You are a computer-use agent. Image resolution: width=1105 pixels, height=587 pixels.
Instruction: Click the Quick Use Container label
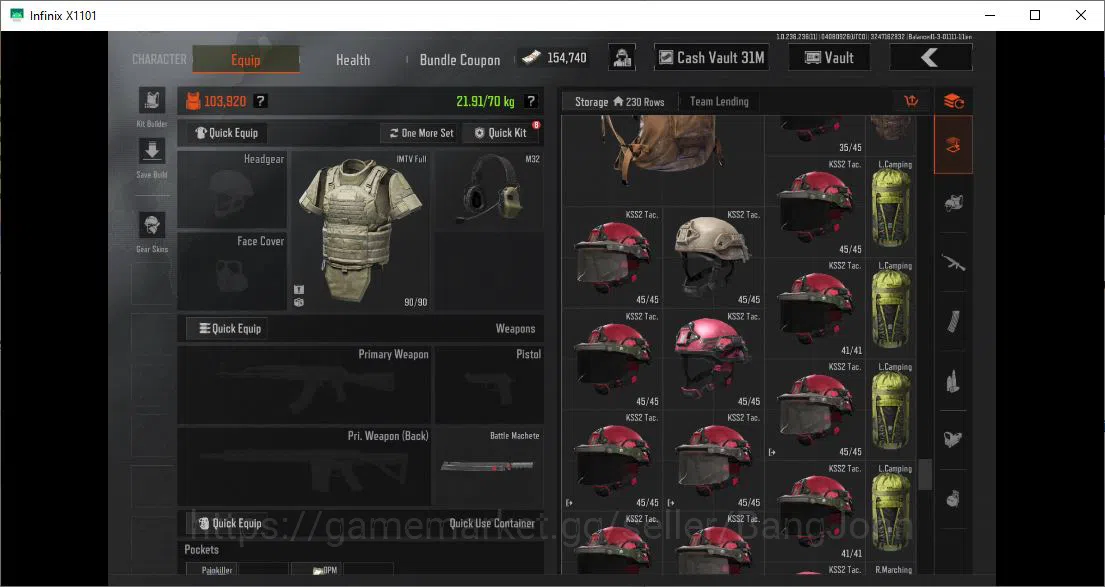492,523
